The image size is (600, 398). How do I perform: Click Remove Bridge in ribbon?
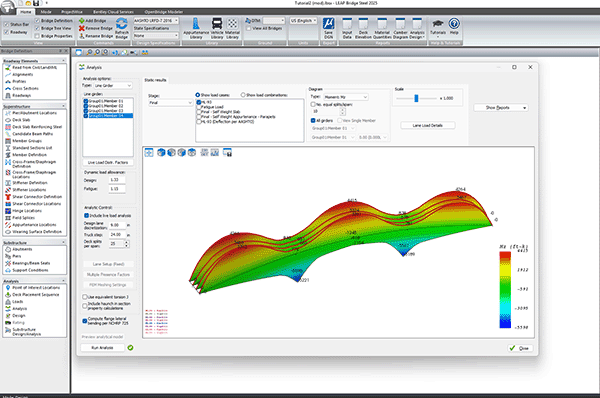click(x=96, y=28)
